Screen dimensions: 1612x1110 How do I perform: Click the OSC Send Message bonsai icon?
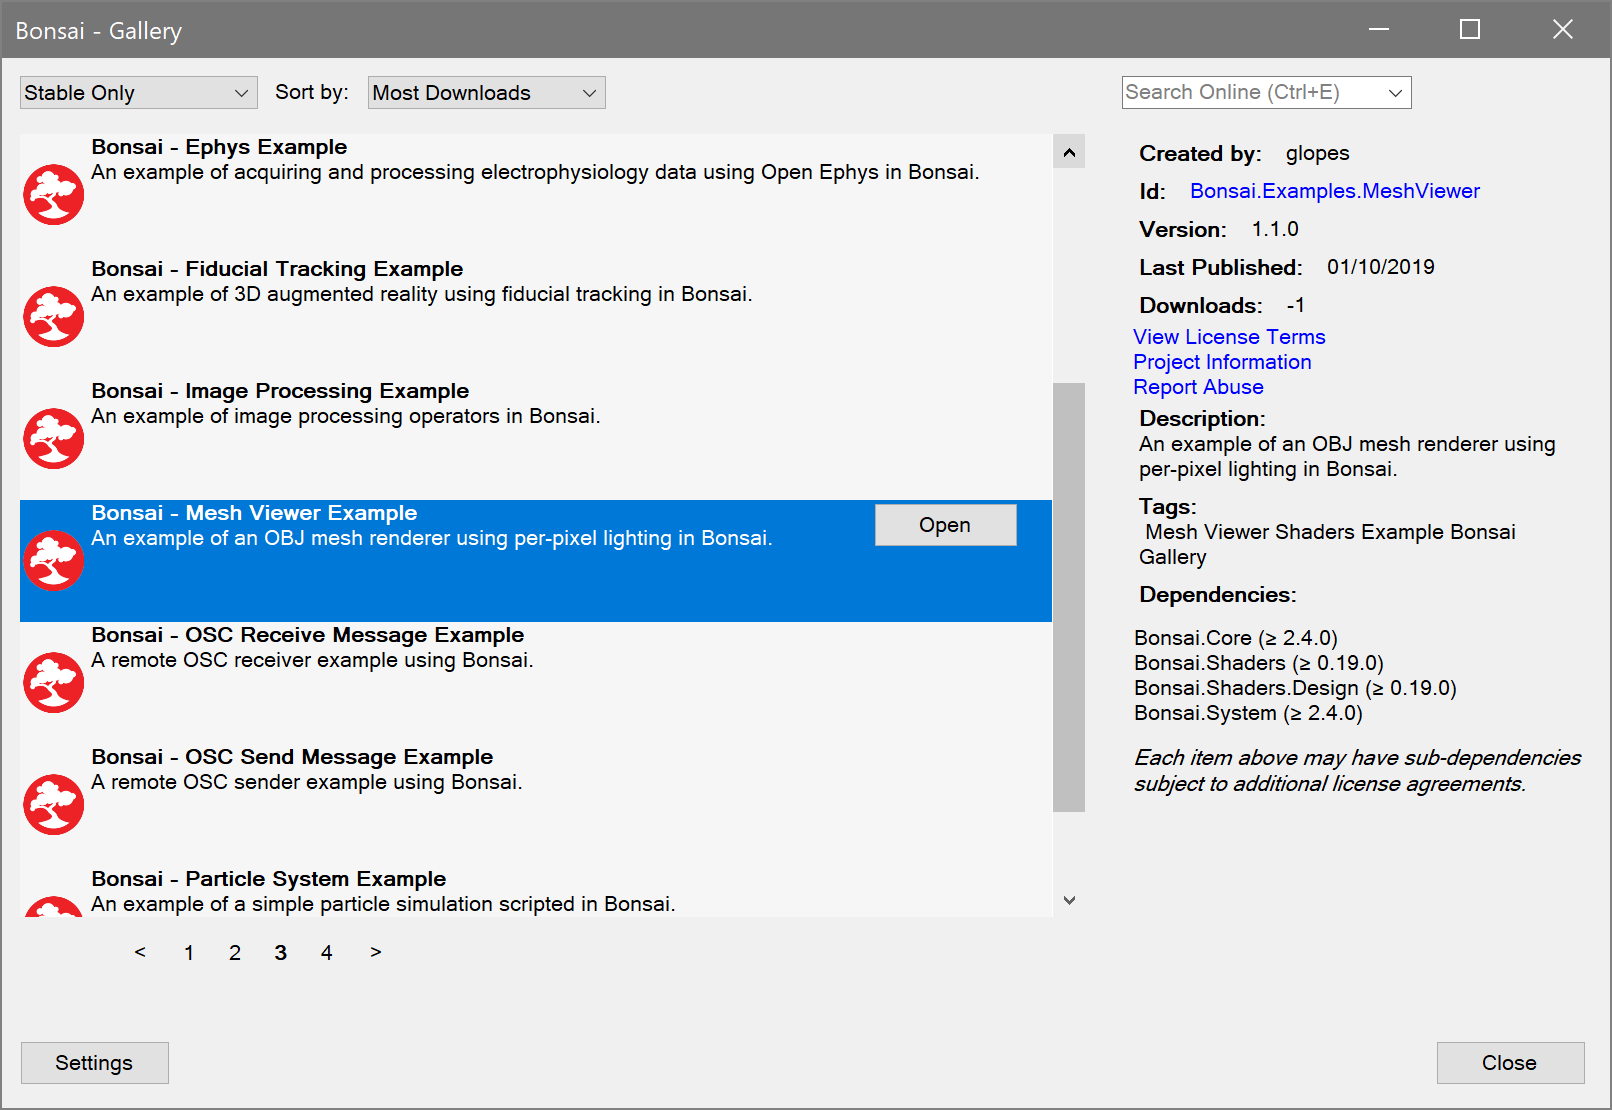tap(54, 804)
